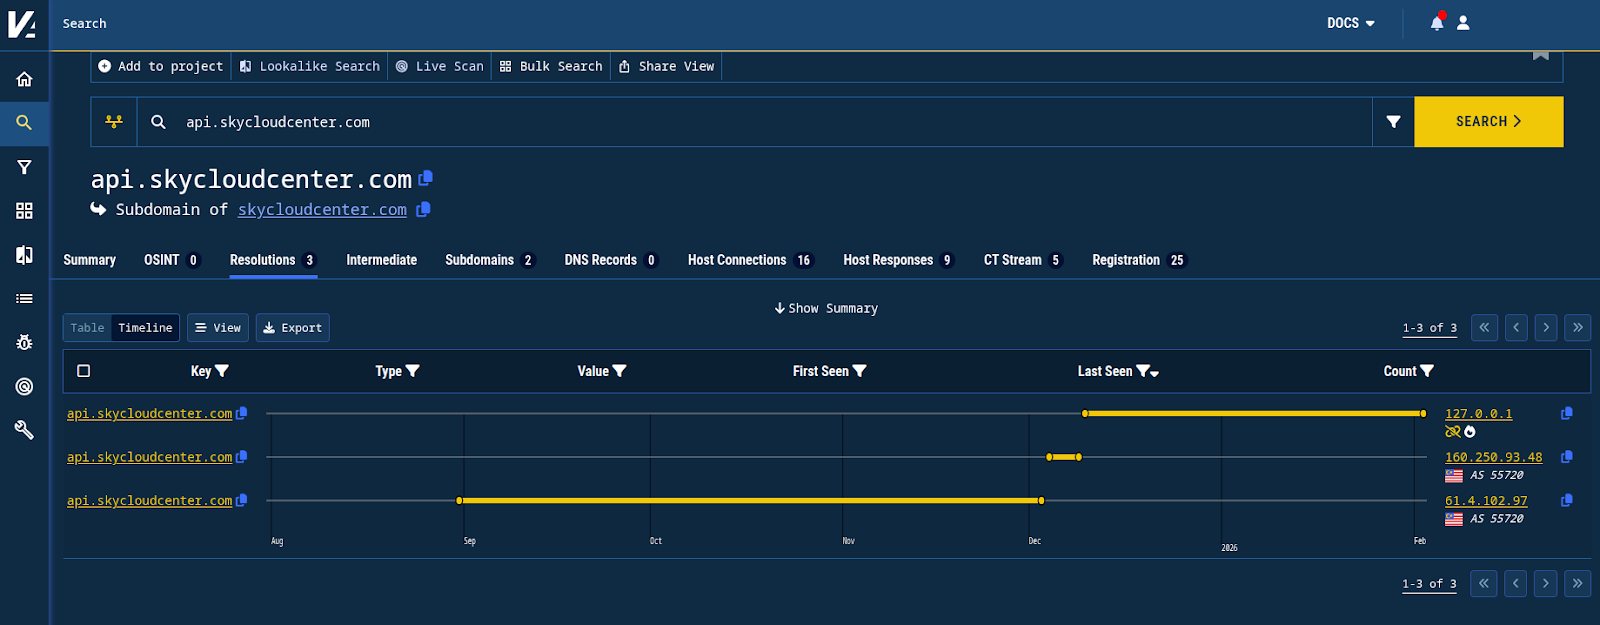Click the yellow SEARCH button
This screenshot has height=625, width=1600.
click(1488, 122)
